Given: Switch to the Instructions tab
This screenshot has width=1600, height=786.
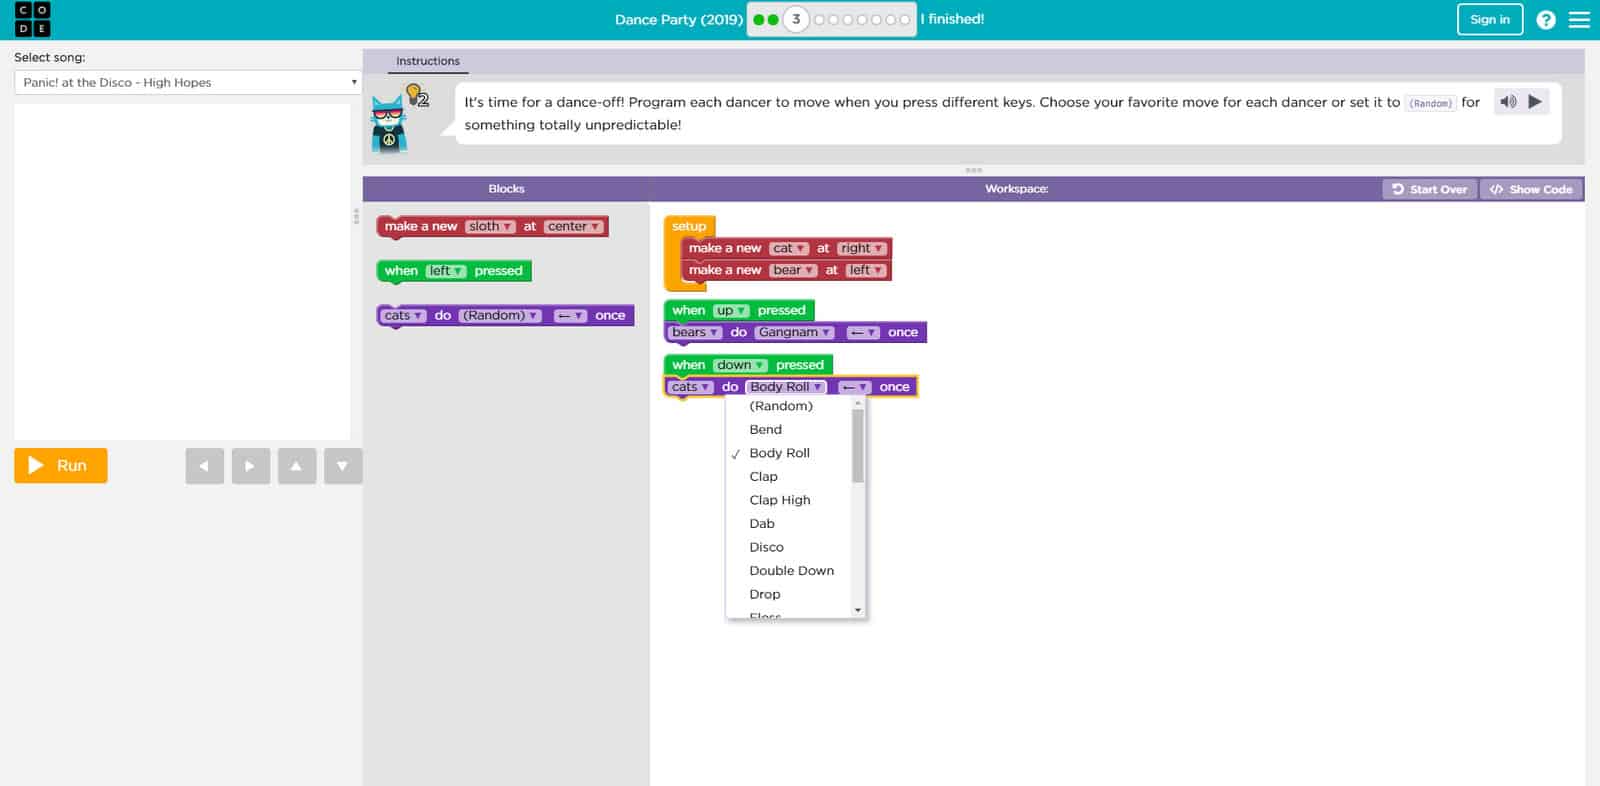Looking at the screenshot, I should [x=427, y=61].
